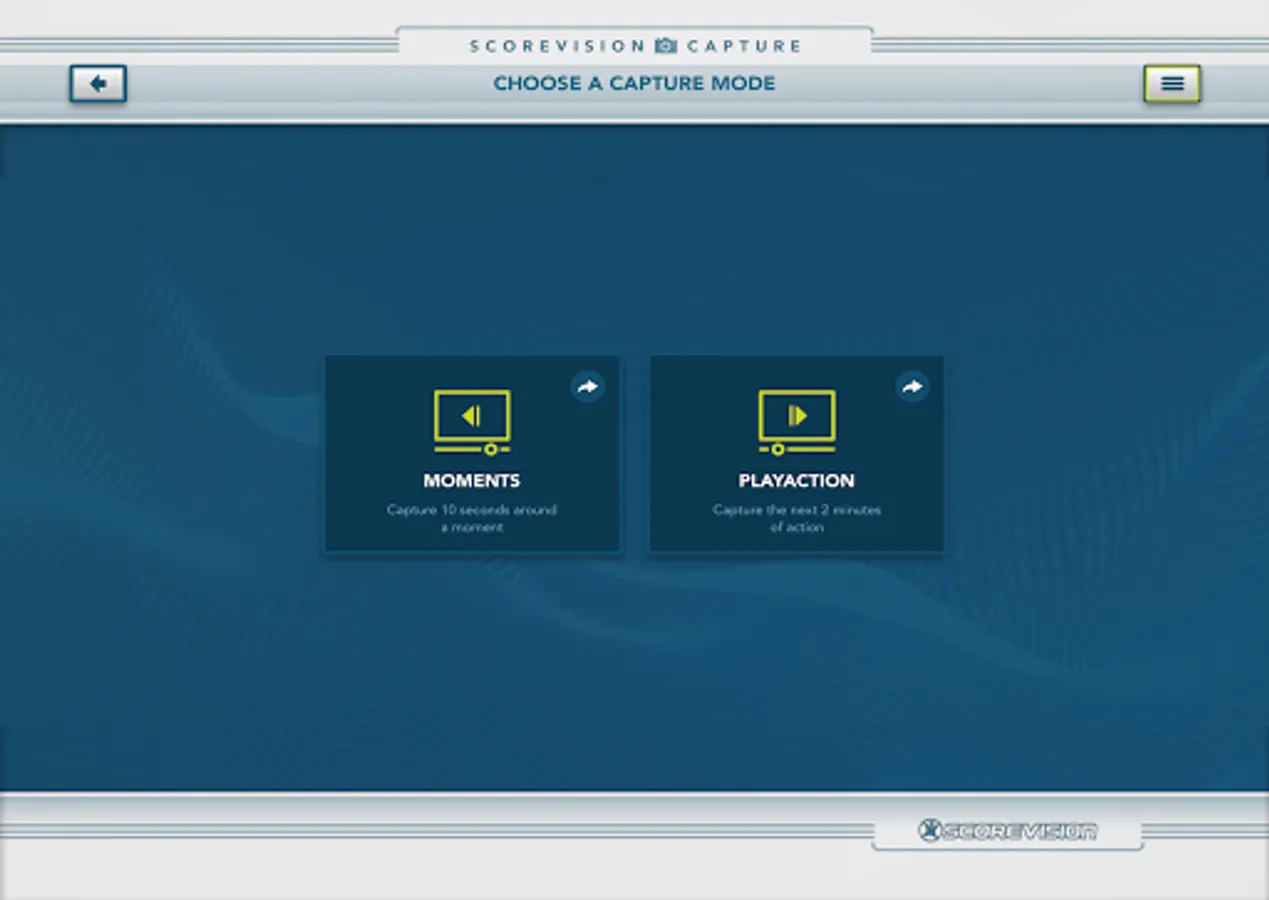This screenshot has height=900, width=1269.
Task: Go back with the arrow button
Action: click(98, 84)
